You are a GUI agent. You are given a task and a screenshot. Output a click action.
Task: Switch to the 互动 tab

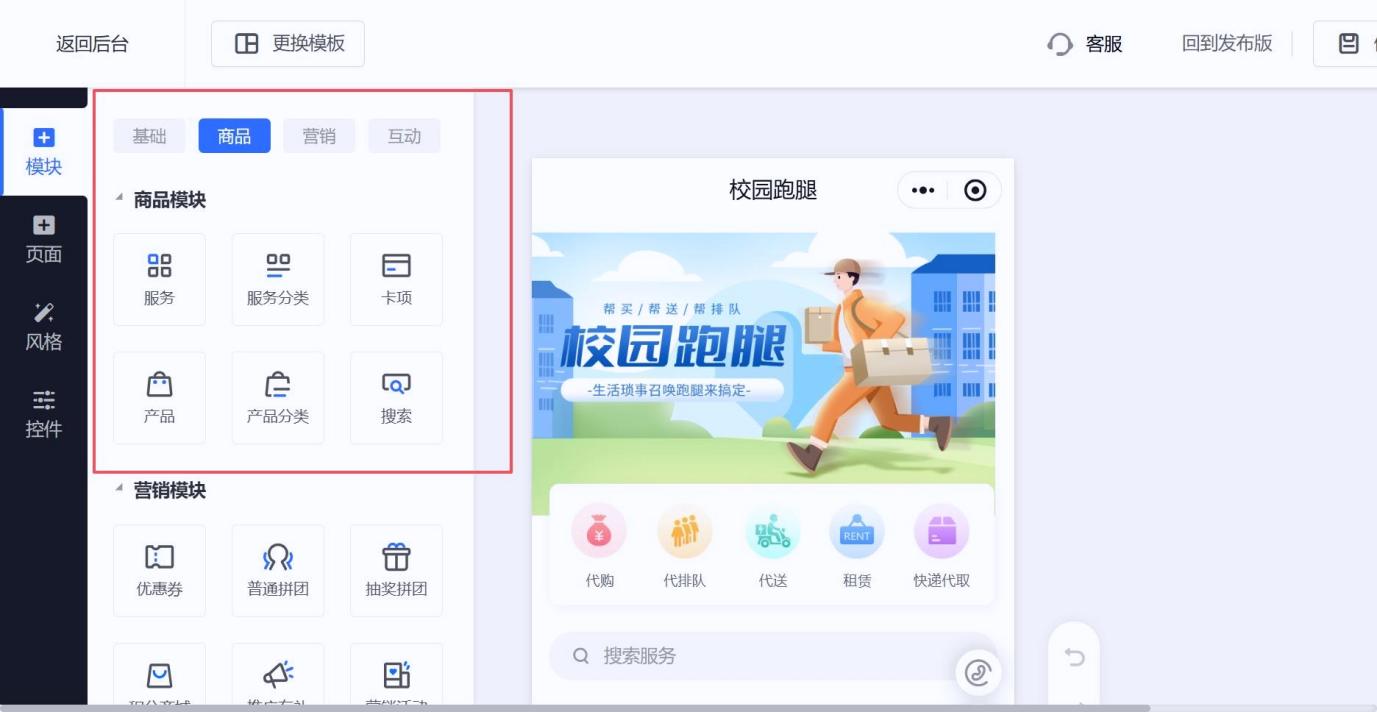(404, 136)
